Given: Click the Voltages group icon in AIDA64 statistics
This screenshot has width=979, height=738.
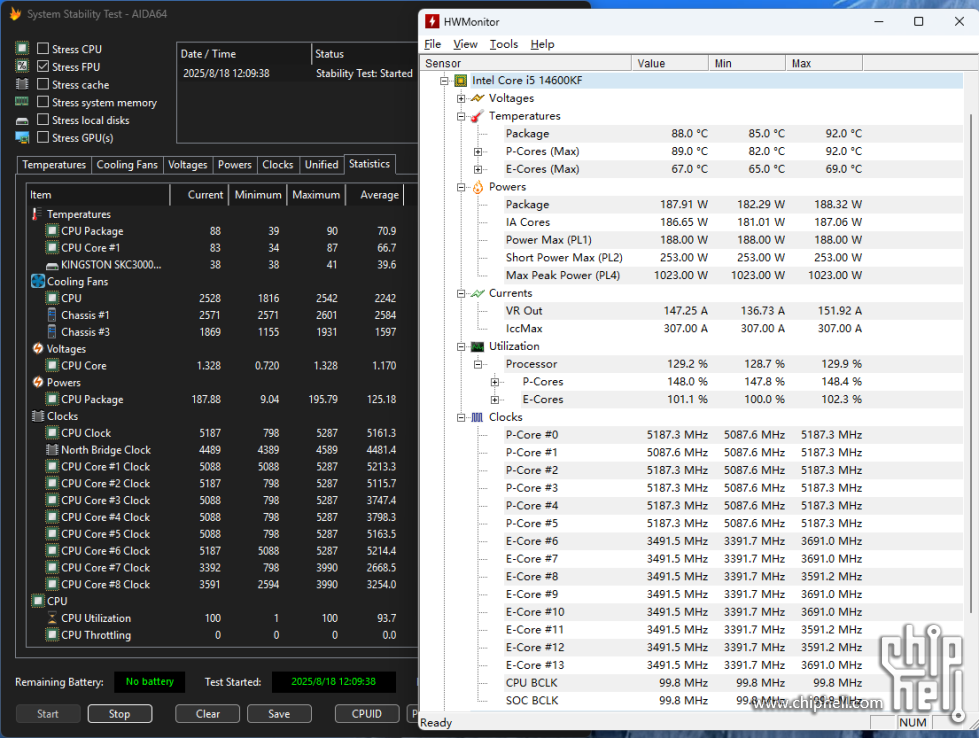Looking at the screenshot, I should click(37, 348).
